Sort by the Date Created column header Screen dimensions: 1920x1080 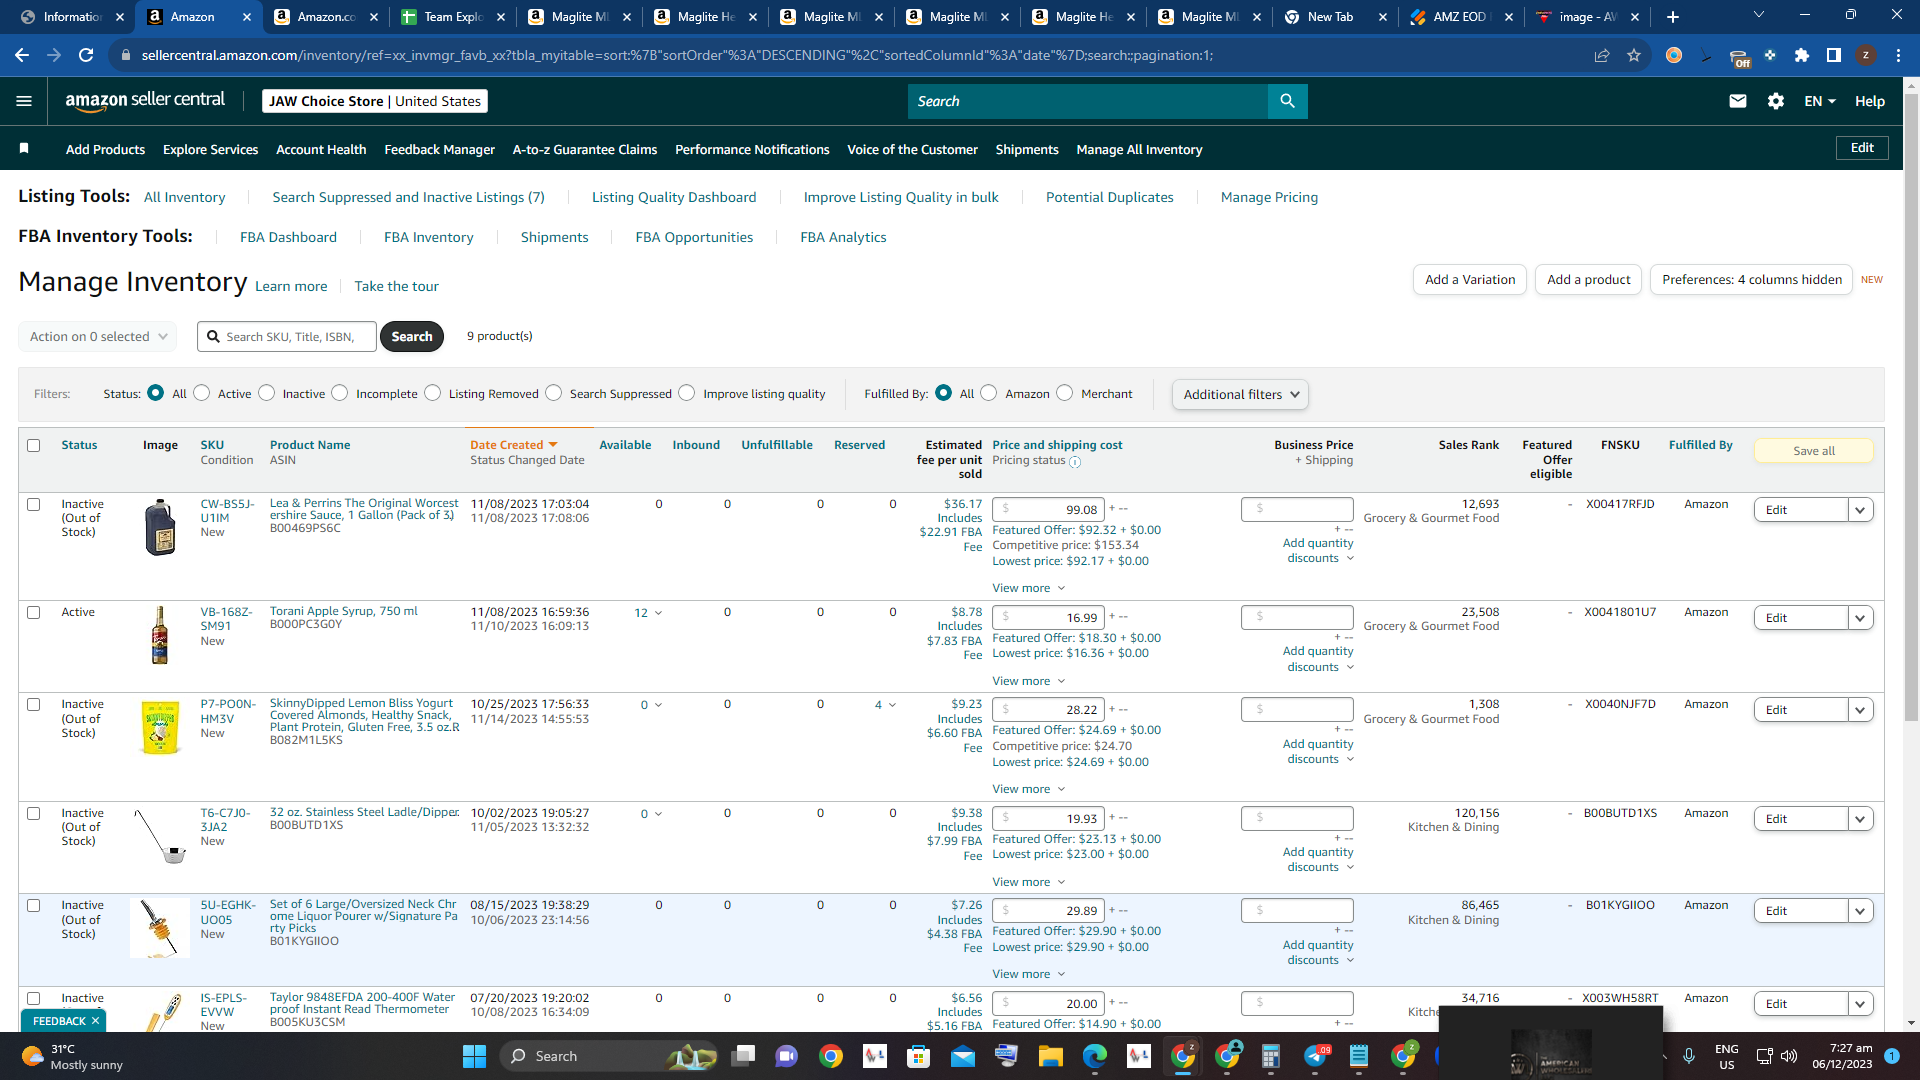coord(514,445)
